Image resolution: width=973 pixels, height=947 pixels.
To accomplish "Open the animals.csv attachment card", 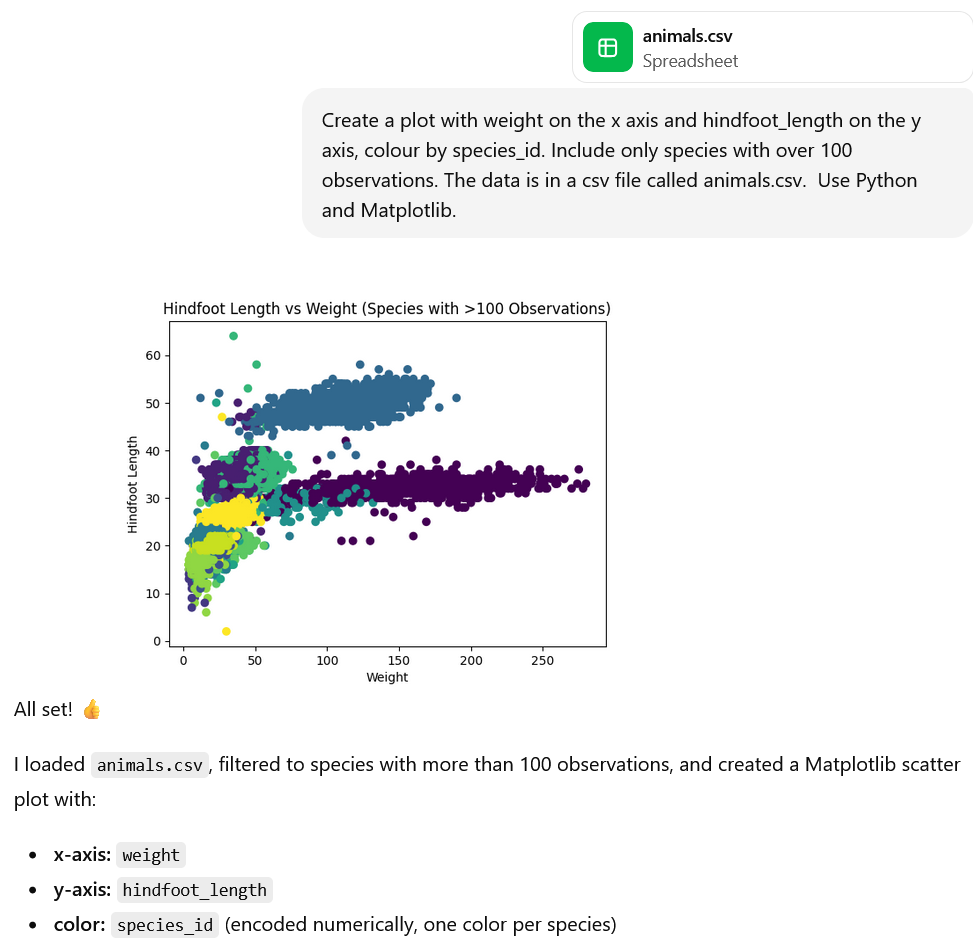I will [x=770, y=46].
